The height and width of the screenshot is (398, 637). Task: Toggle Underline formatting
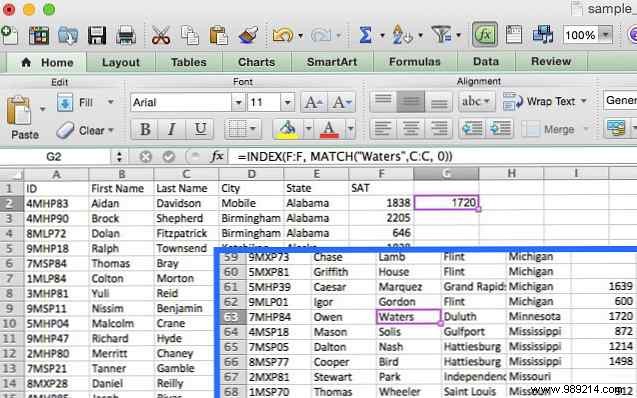pos(200,130)
